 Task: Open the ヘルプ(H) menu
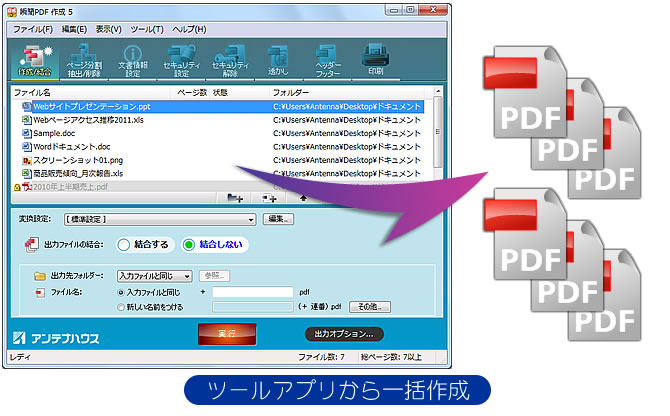(189, 29)
